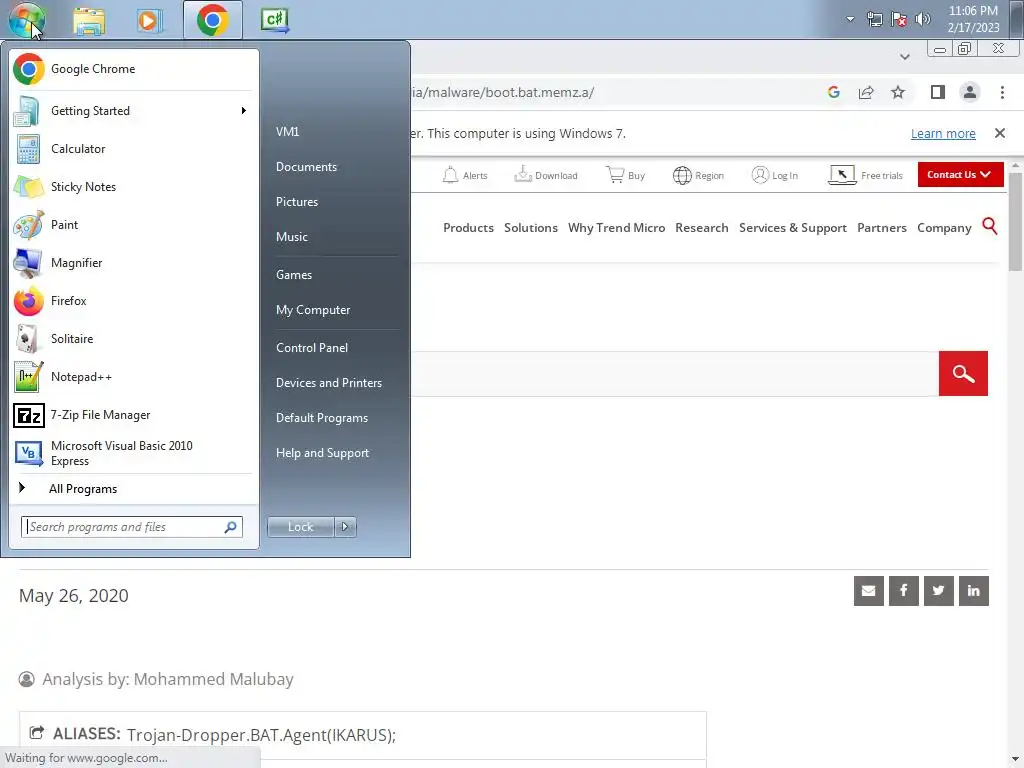Screen dimensions: 1024x768
Task: Switch to Chrome on the taskbar
Action: click(212, 20)
